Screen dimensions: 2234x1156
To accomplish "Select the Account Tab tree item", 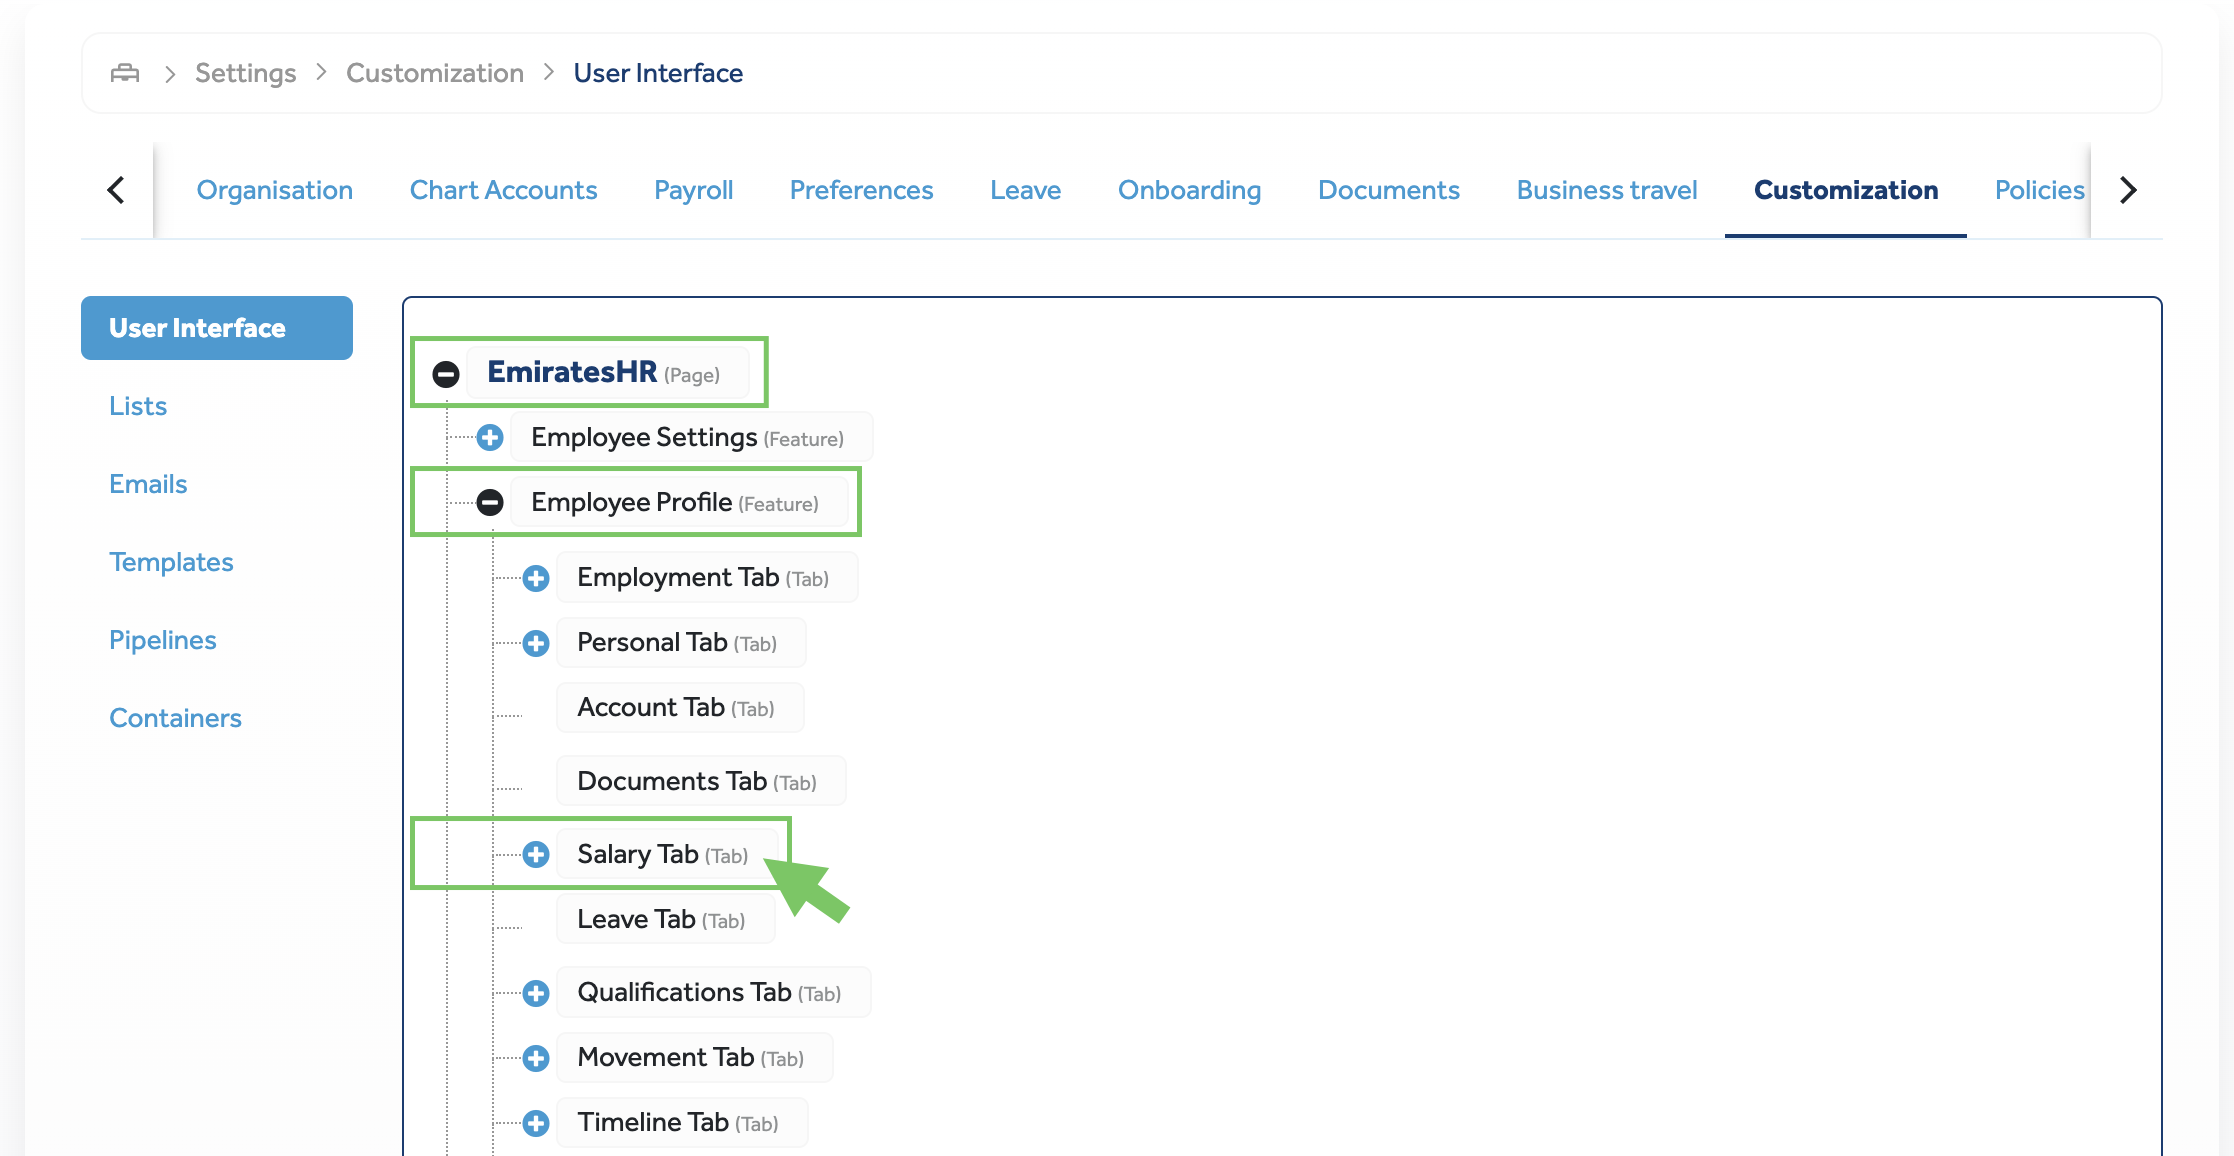I will (680, 708).
